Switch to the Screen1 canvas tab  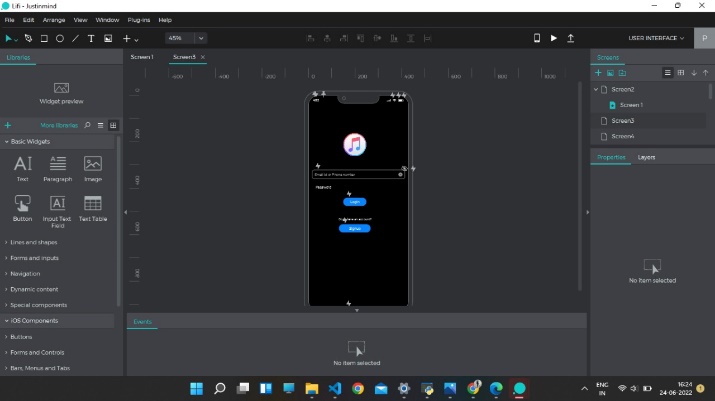(142, 57)
